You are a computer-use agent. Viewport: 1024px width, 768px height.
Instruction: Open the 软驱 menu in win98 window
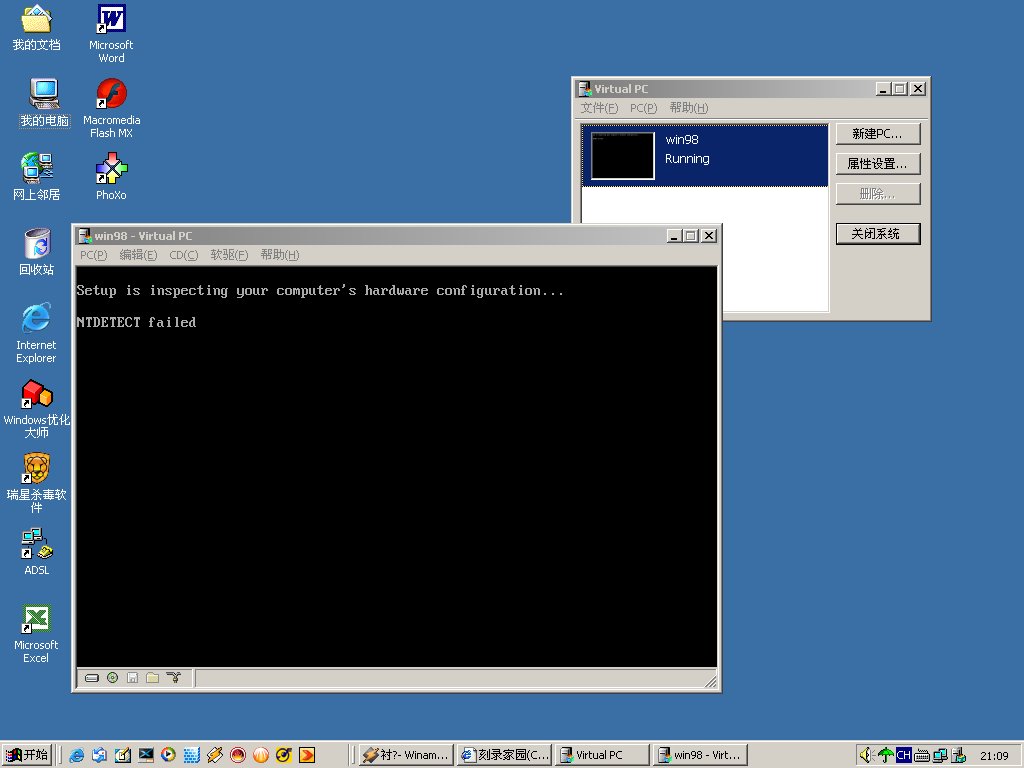pos(229,255)
